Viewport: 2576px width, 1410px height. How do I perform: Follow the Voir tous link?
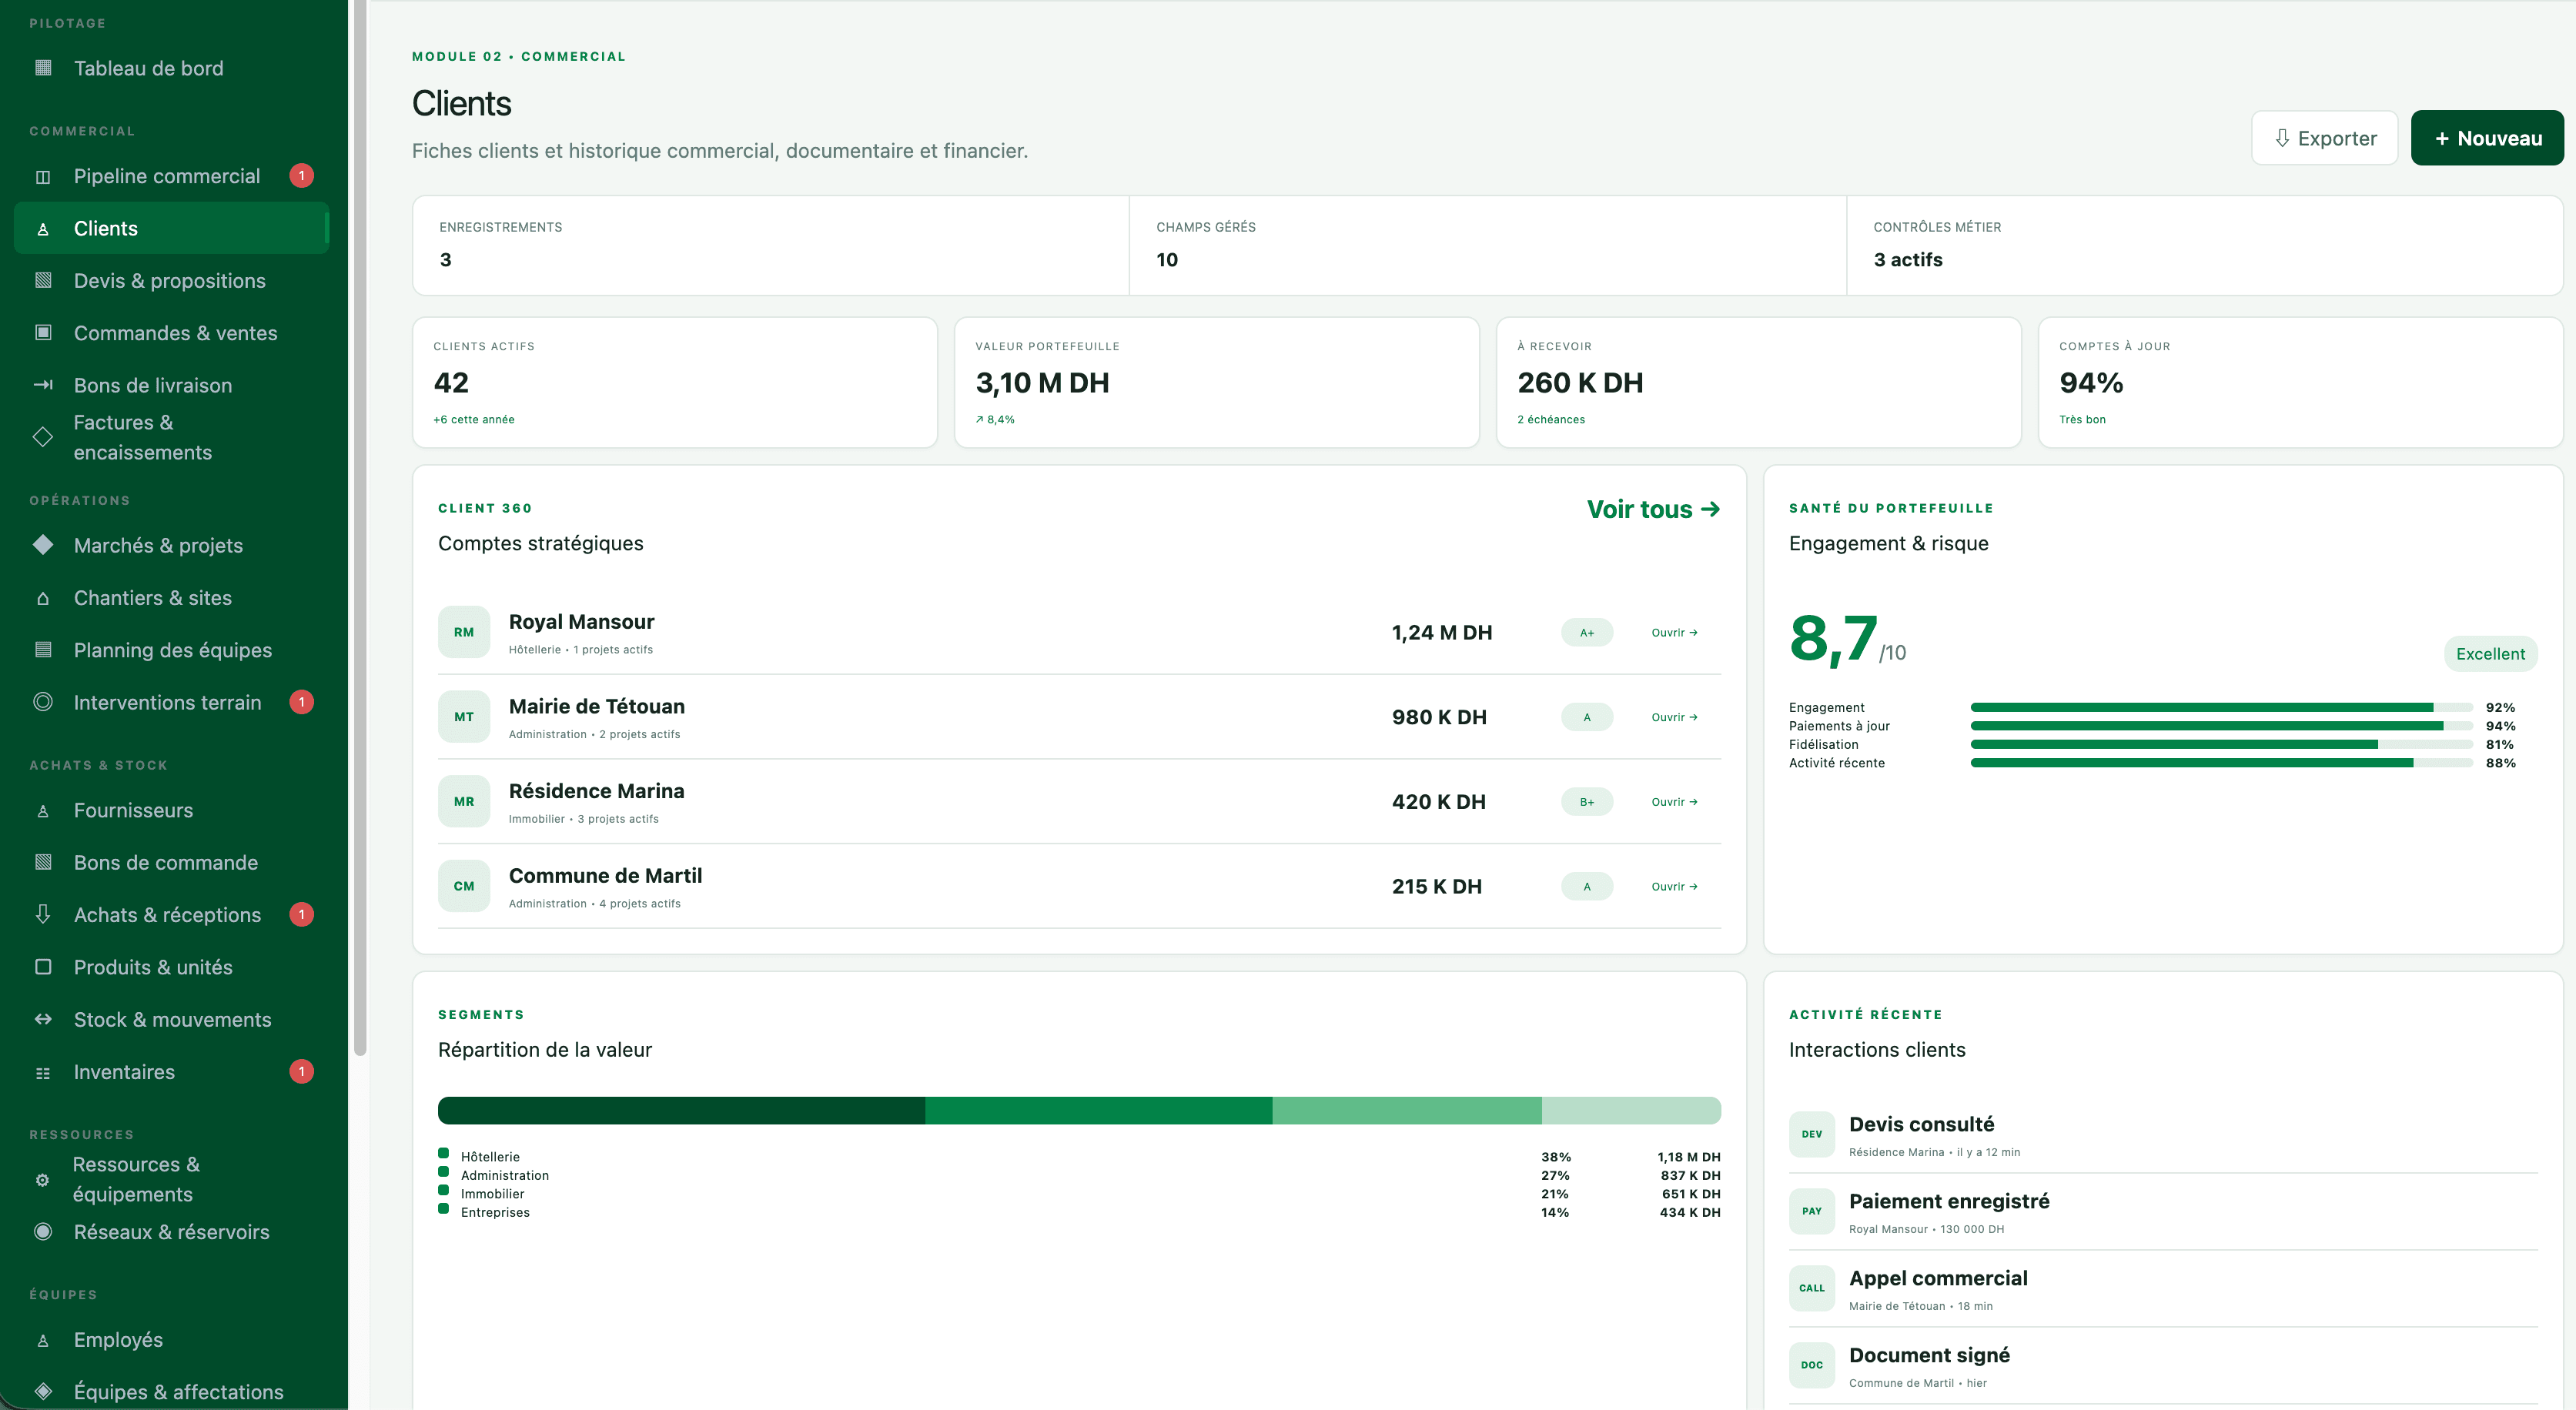coord(1653,509)
